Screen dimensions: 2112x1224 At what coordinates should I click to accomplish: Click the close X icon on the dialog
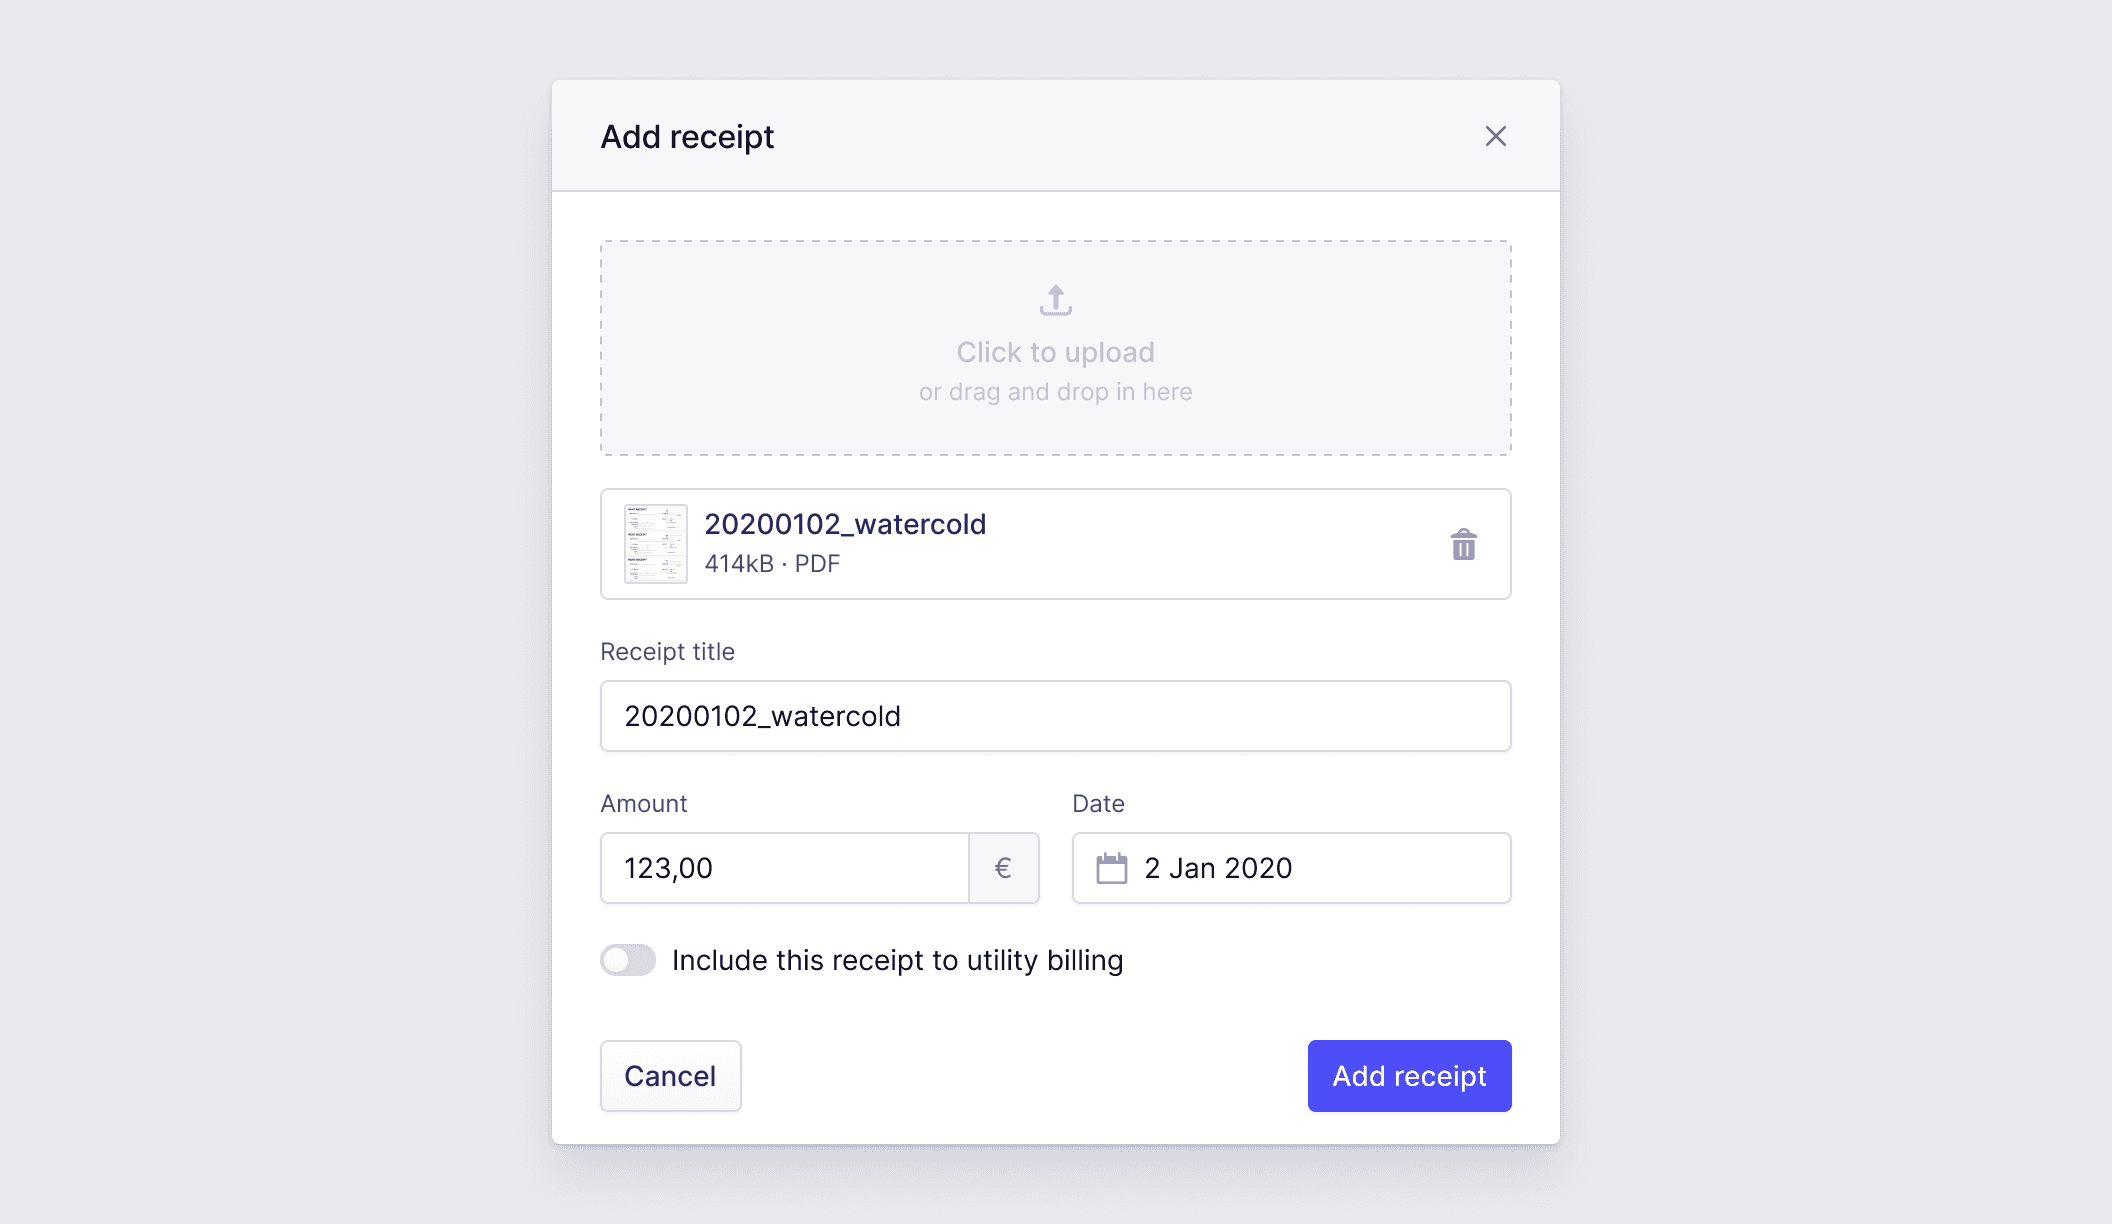(1495, 136)
